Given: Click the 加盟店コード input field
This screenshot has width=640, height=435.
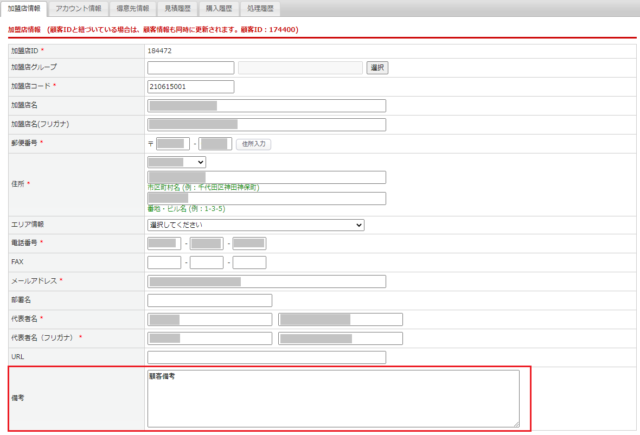Looking at the screenshot, I should click(190, 86).
